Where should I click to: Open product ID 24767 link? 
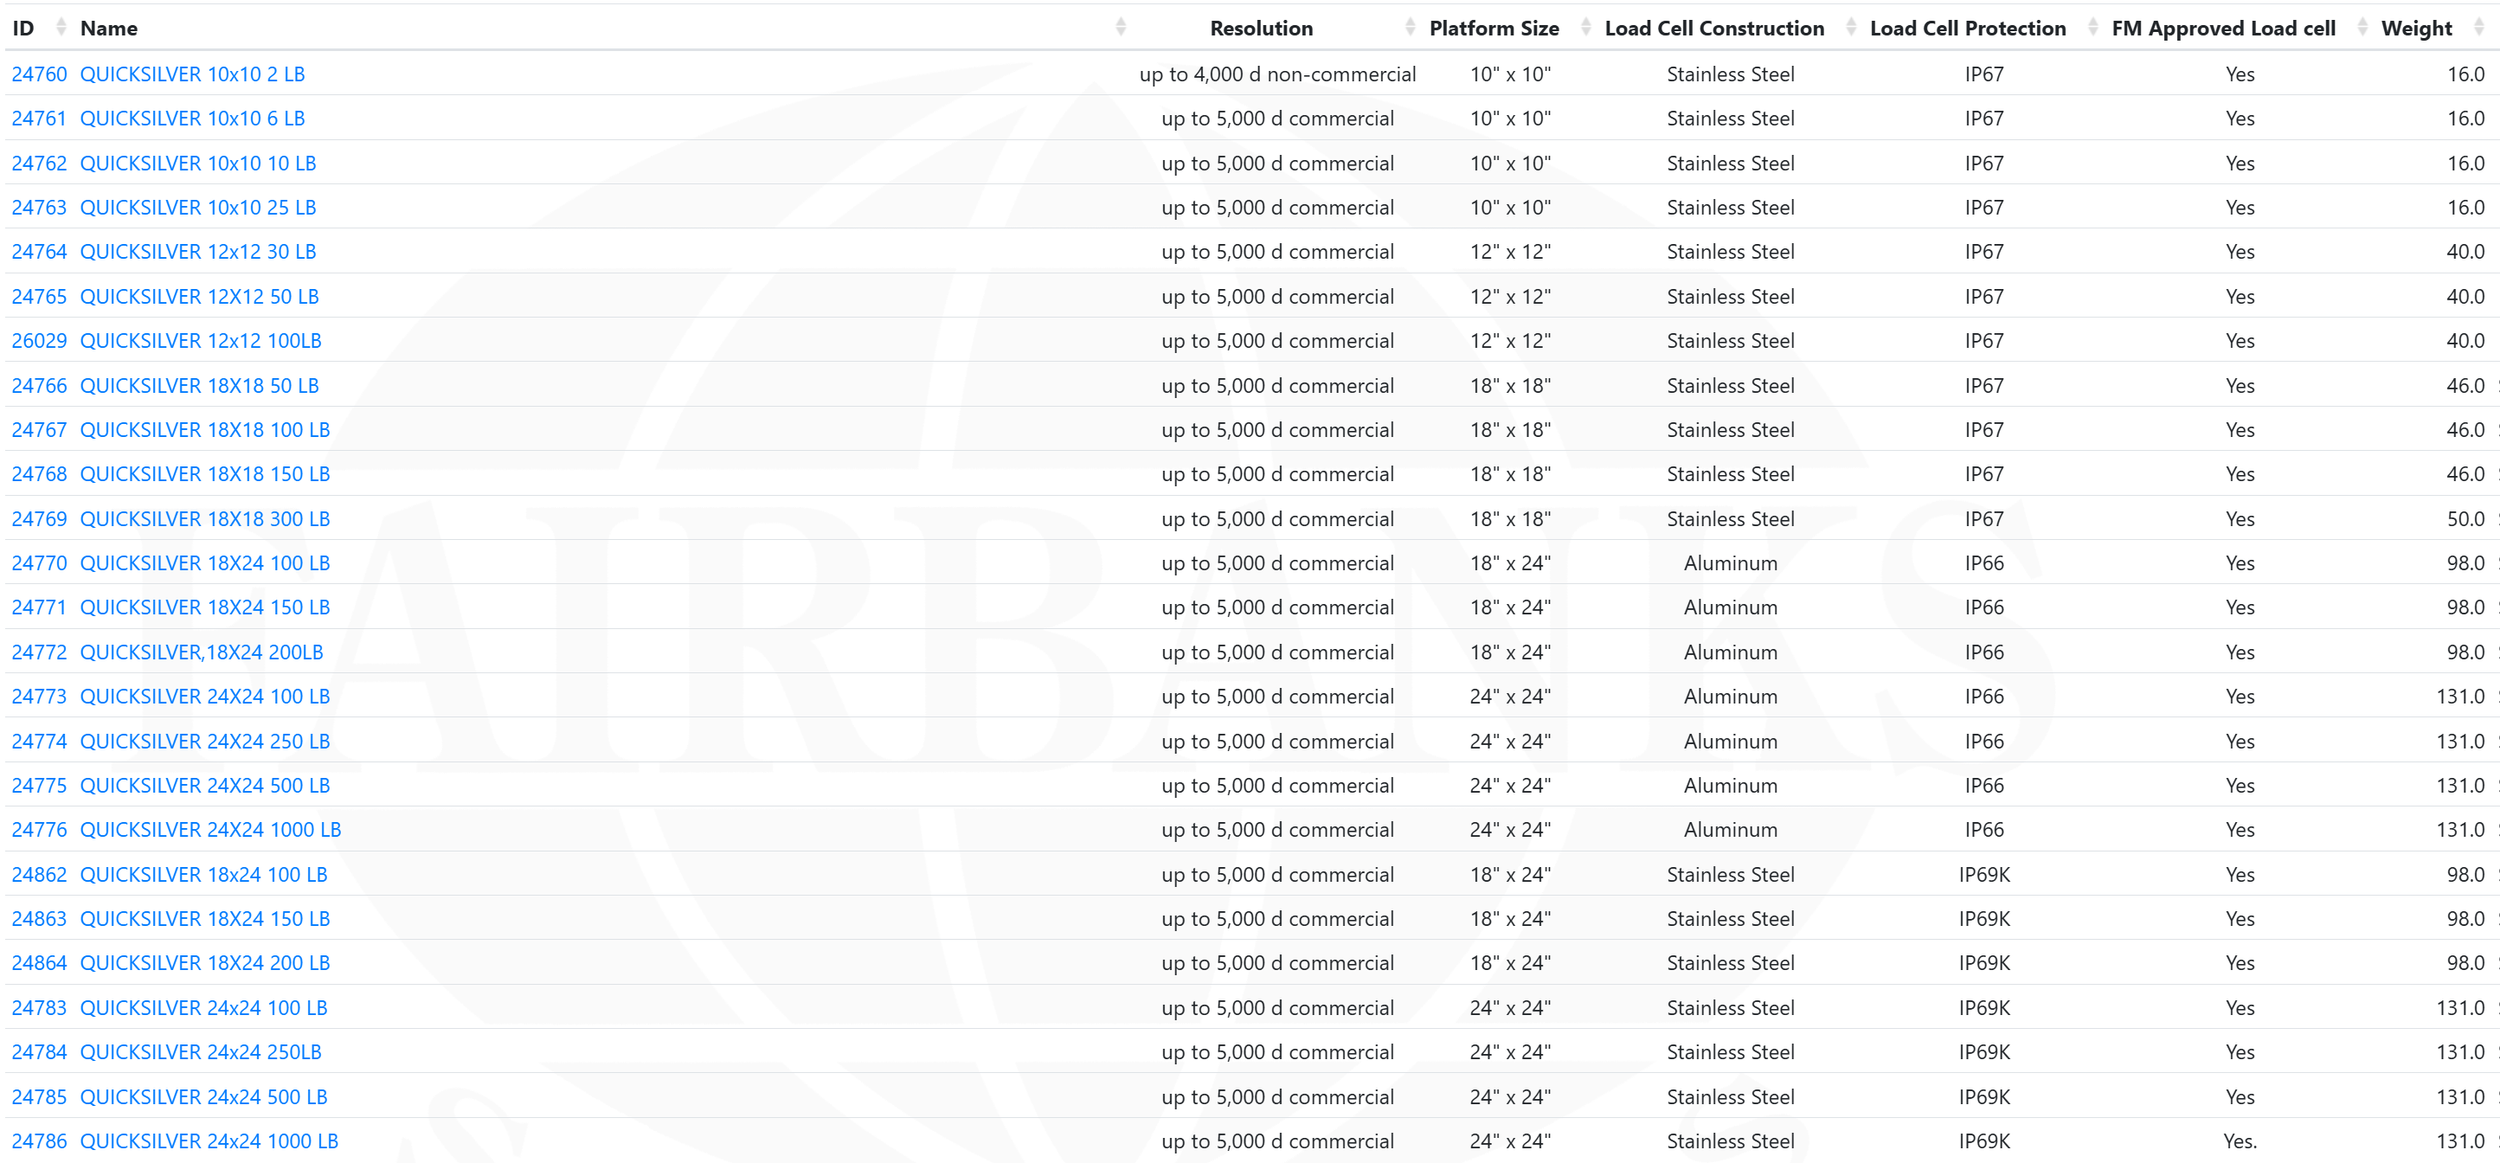39,429
